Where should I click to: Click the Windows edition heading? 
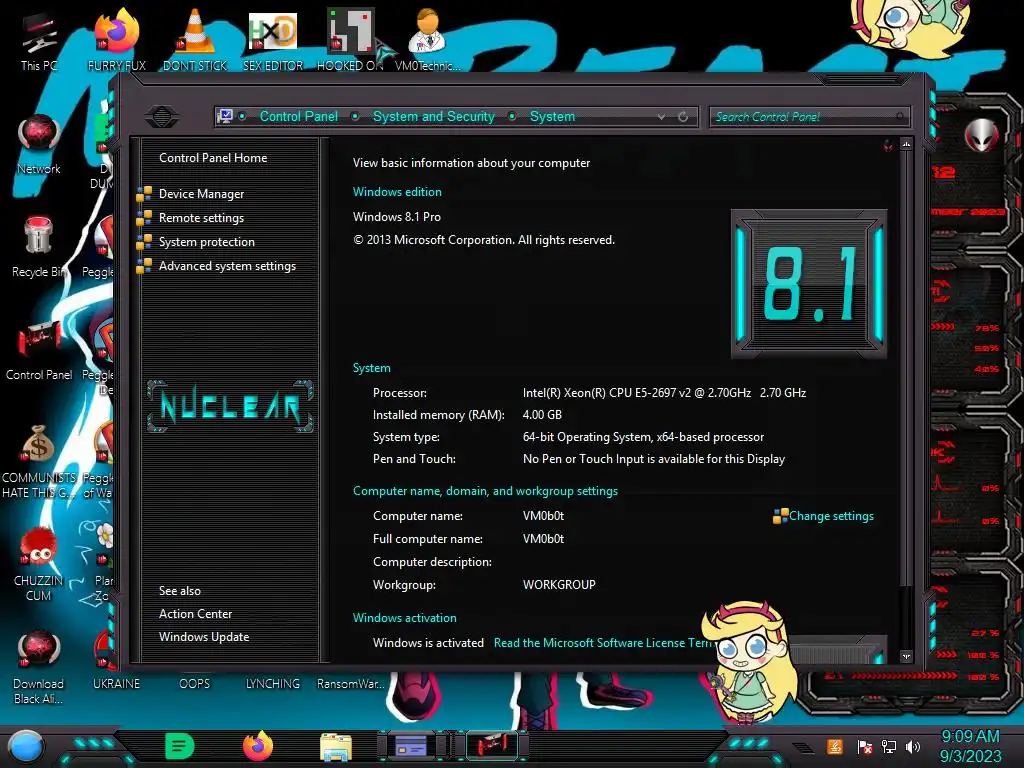click(397, 192)
